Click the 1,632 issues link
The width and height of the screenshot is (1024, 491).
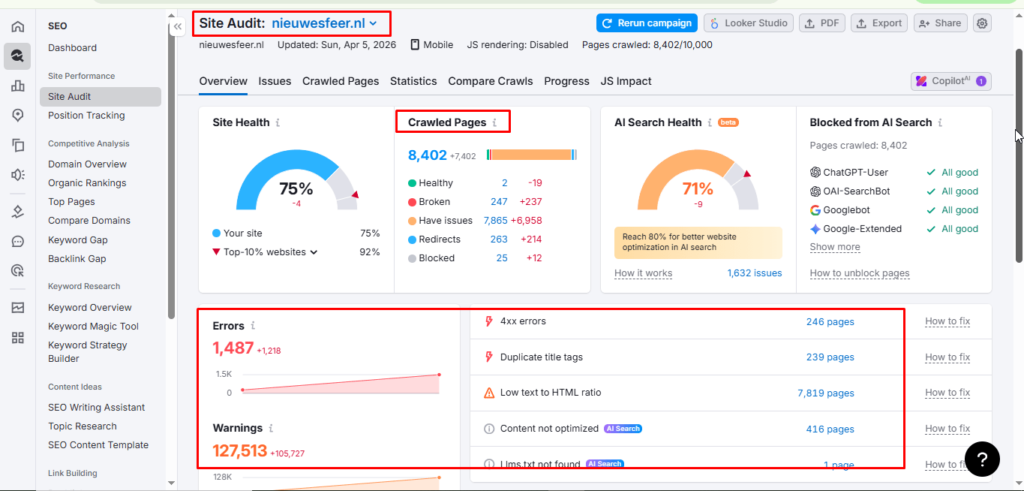[x=754, y=273]
